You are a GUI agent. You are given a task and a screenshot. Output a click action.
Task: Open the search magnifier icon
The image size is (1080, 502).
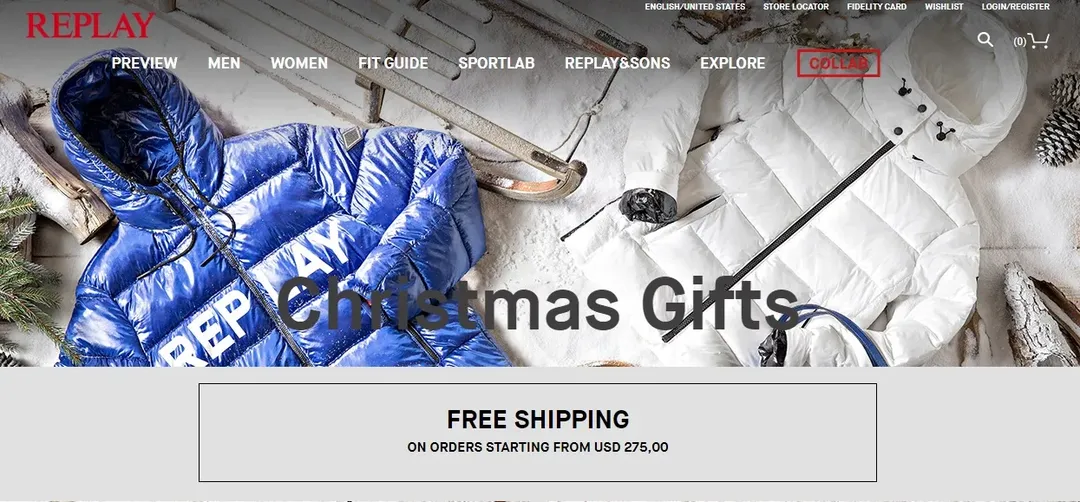coord(986,40)
